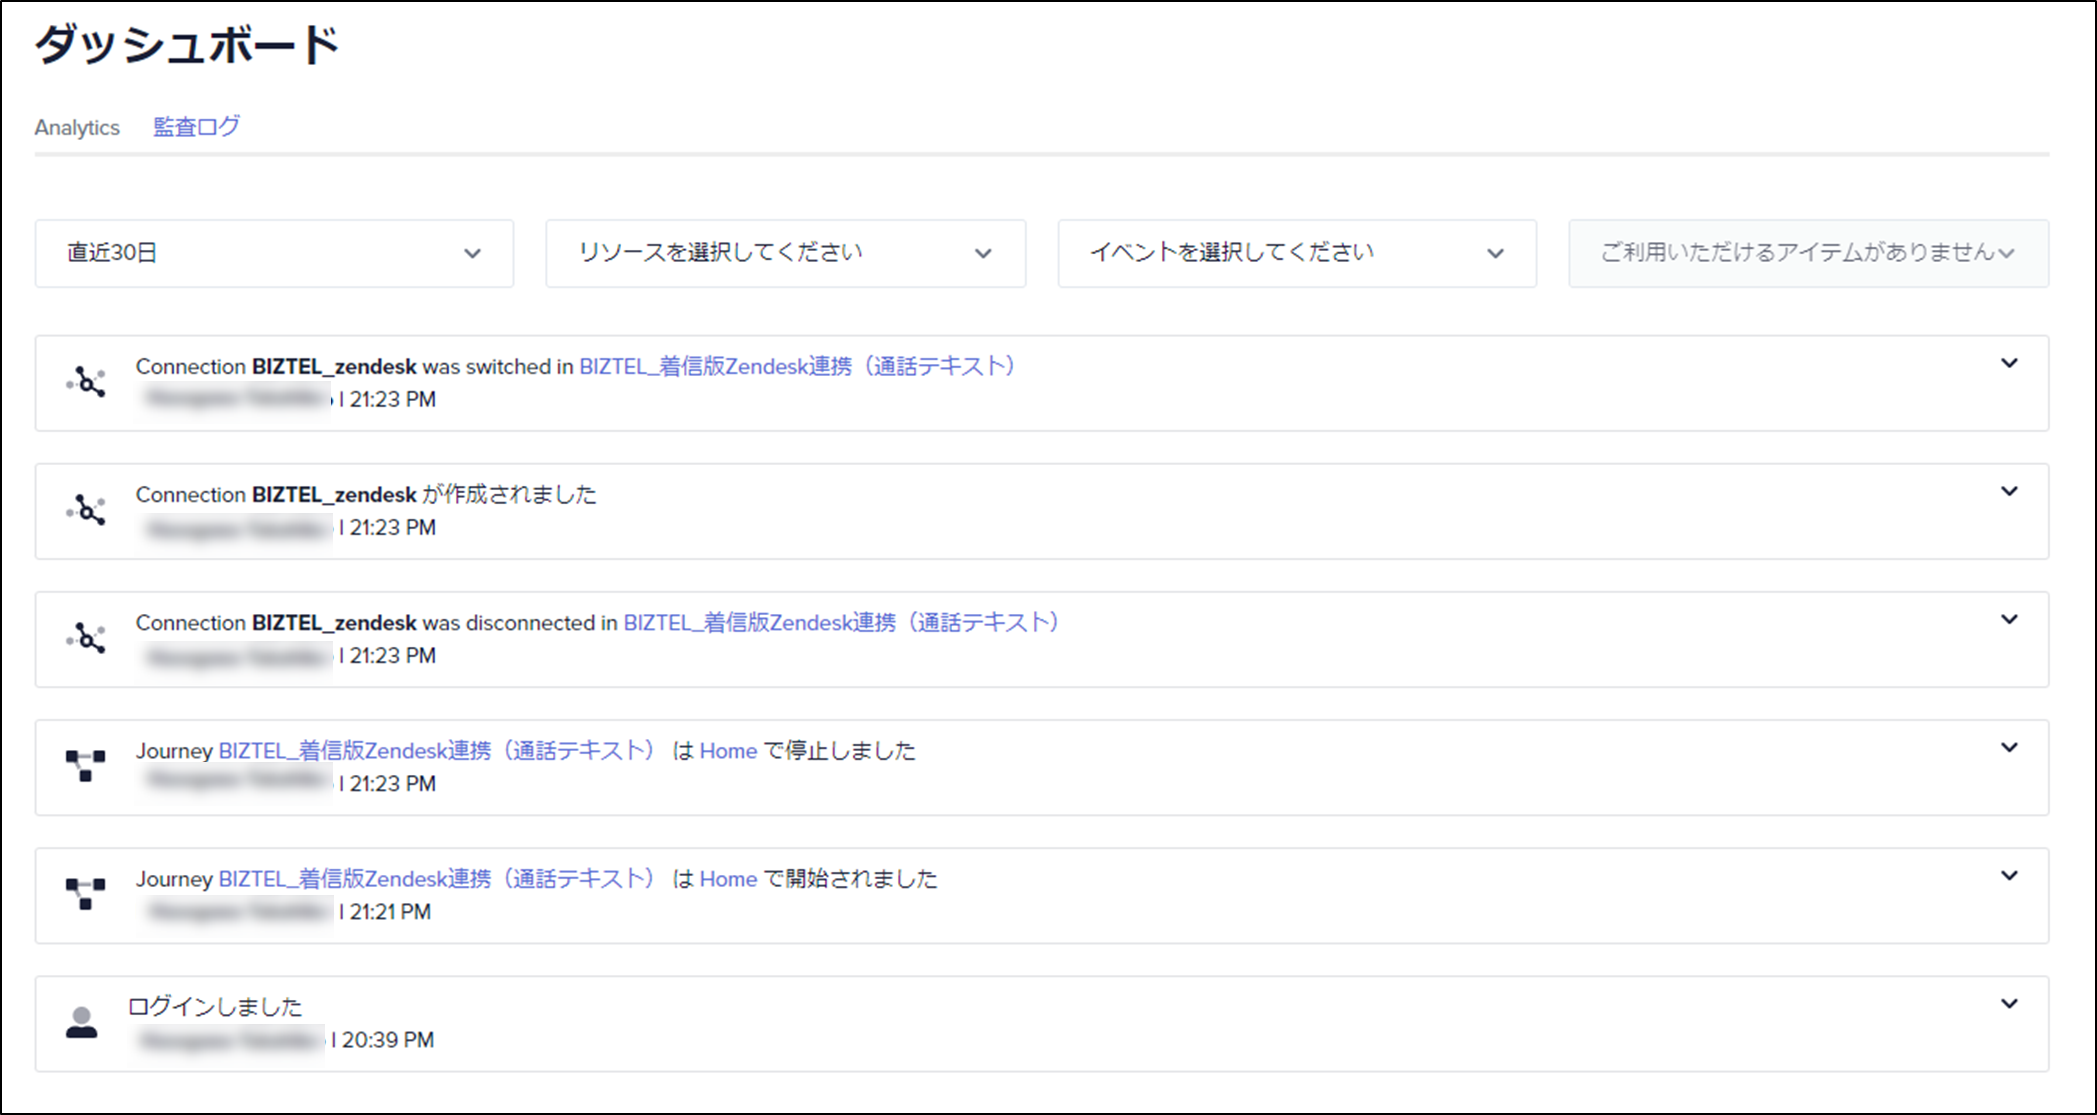The width and height of the screenshot is (2097, 1115).
Task: Open the リソースを選択してください dropdown
Action: (x=785, y=254)
